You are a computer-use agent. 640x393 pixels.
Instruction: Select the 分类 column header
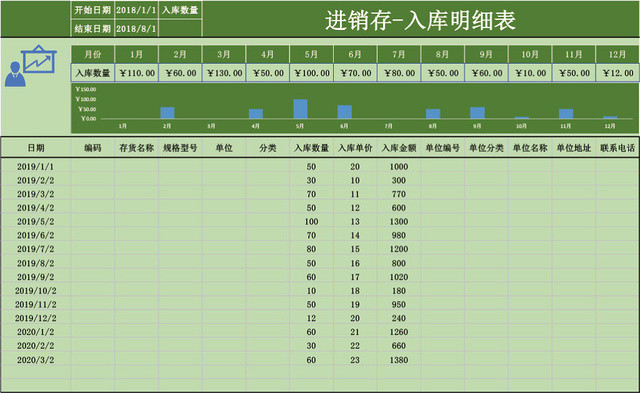point(267,148)
